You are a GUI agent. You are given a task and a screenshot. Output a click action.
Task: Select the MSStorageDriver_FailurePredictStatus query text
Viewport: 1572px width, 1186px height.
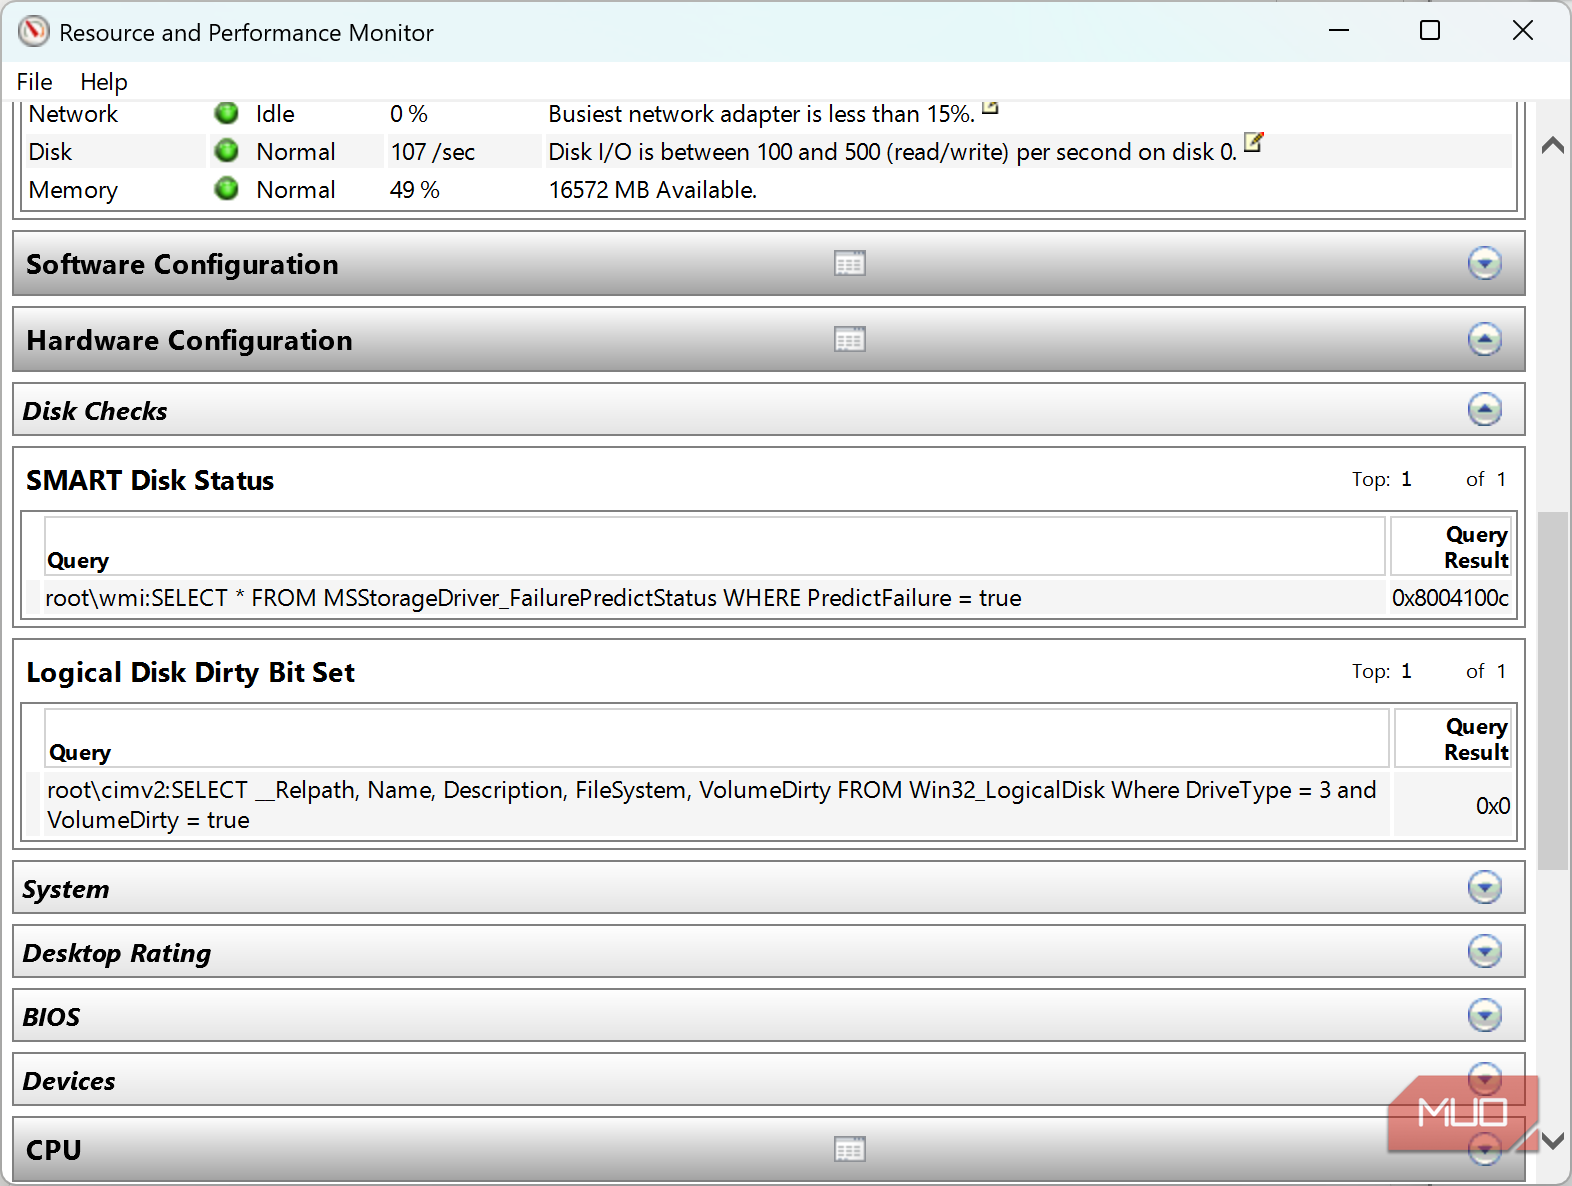(533, 598)
